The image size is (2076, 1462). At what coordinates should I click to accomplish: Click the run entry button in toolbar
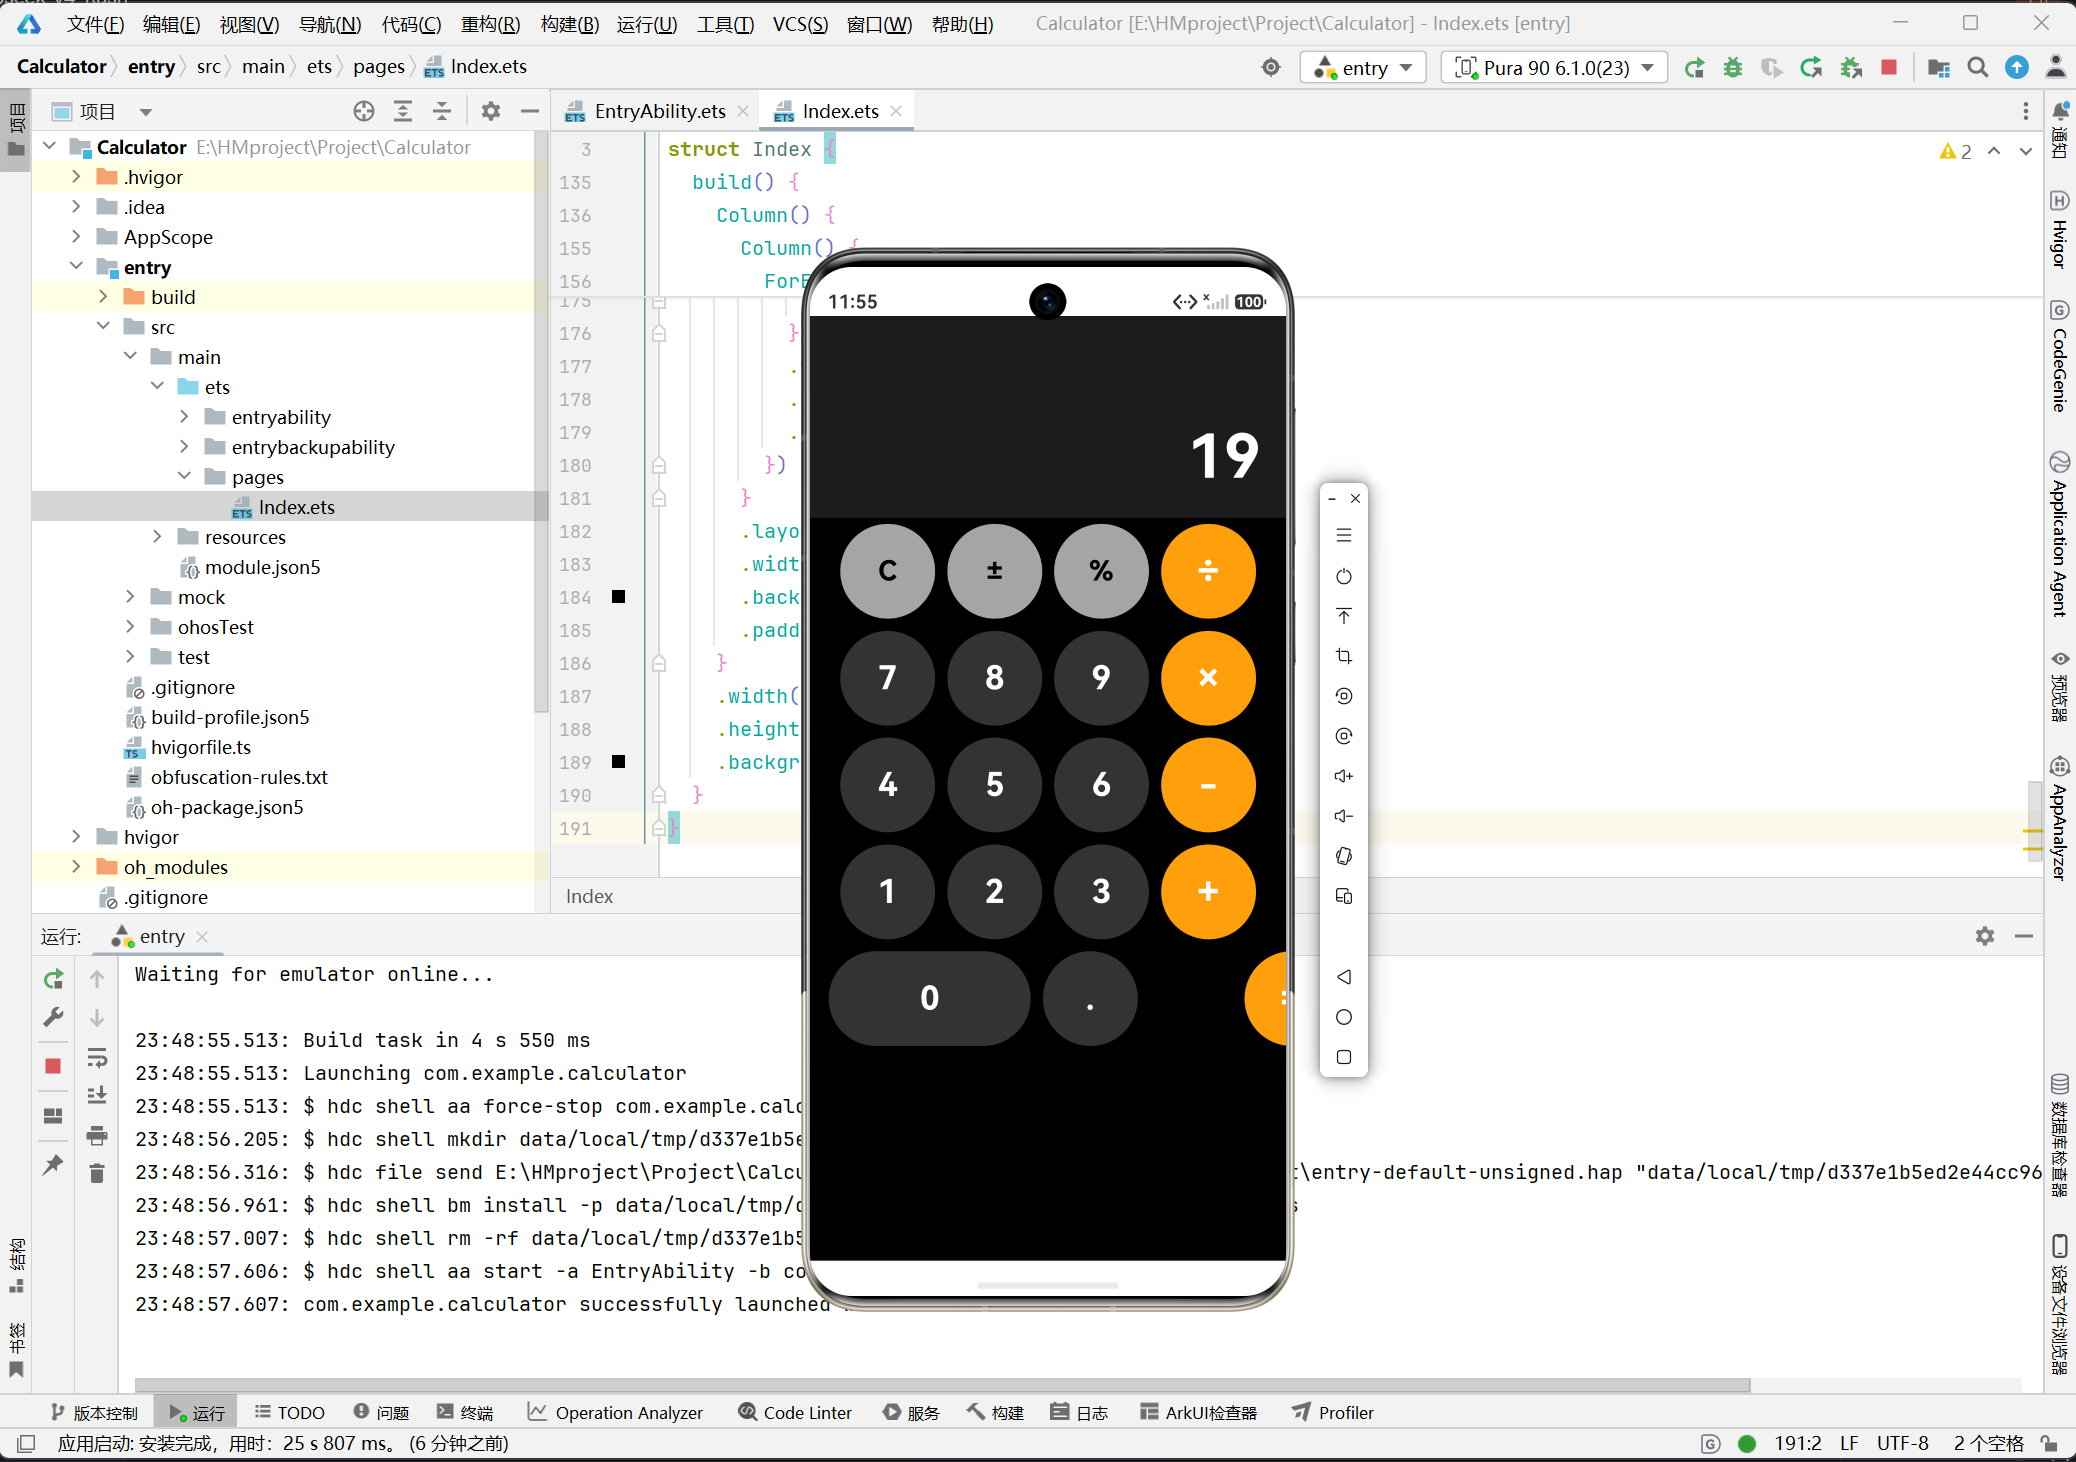point(1694,68)
